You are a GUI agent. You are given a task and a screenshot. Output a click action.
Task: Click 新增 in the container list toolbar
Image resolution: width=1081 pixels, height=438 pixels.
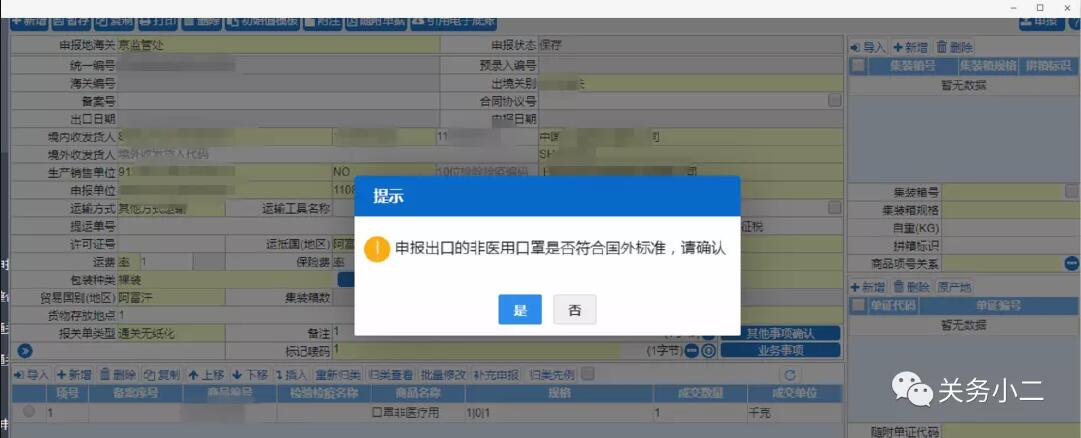pyautogui.click(x=909, y=48)
